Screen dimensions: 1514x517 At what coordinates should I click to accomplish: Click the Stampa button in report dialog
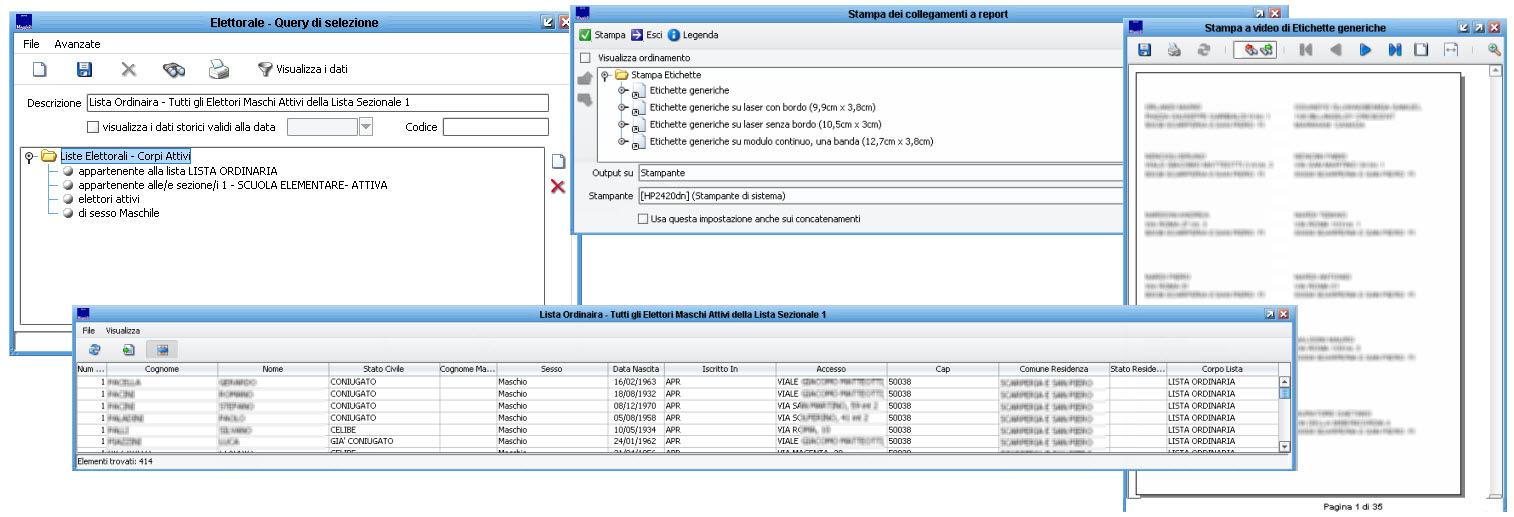[x=602, y=35]
